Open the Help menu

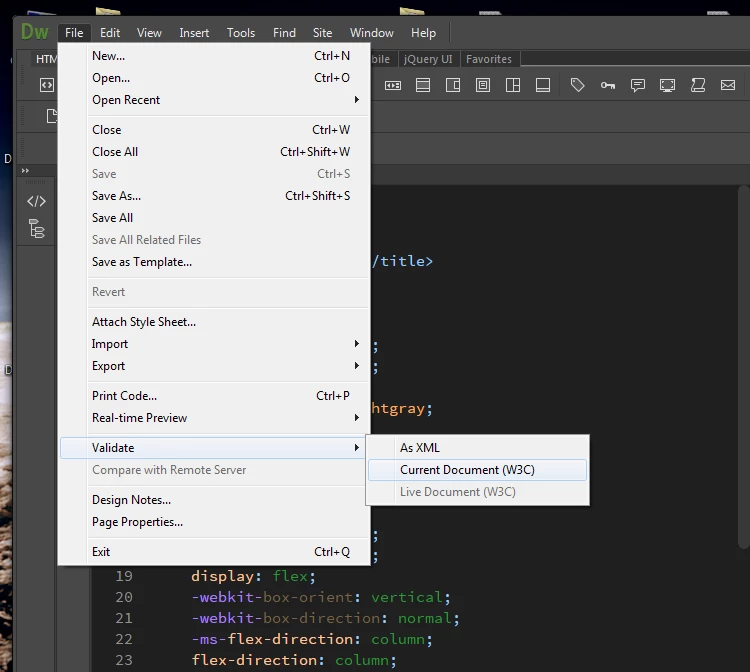click(x=423, y=33)
